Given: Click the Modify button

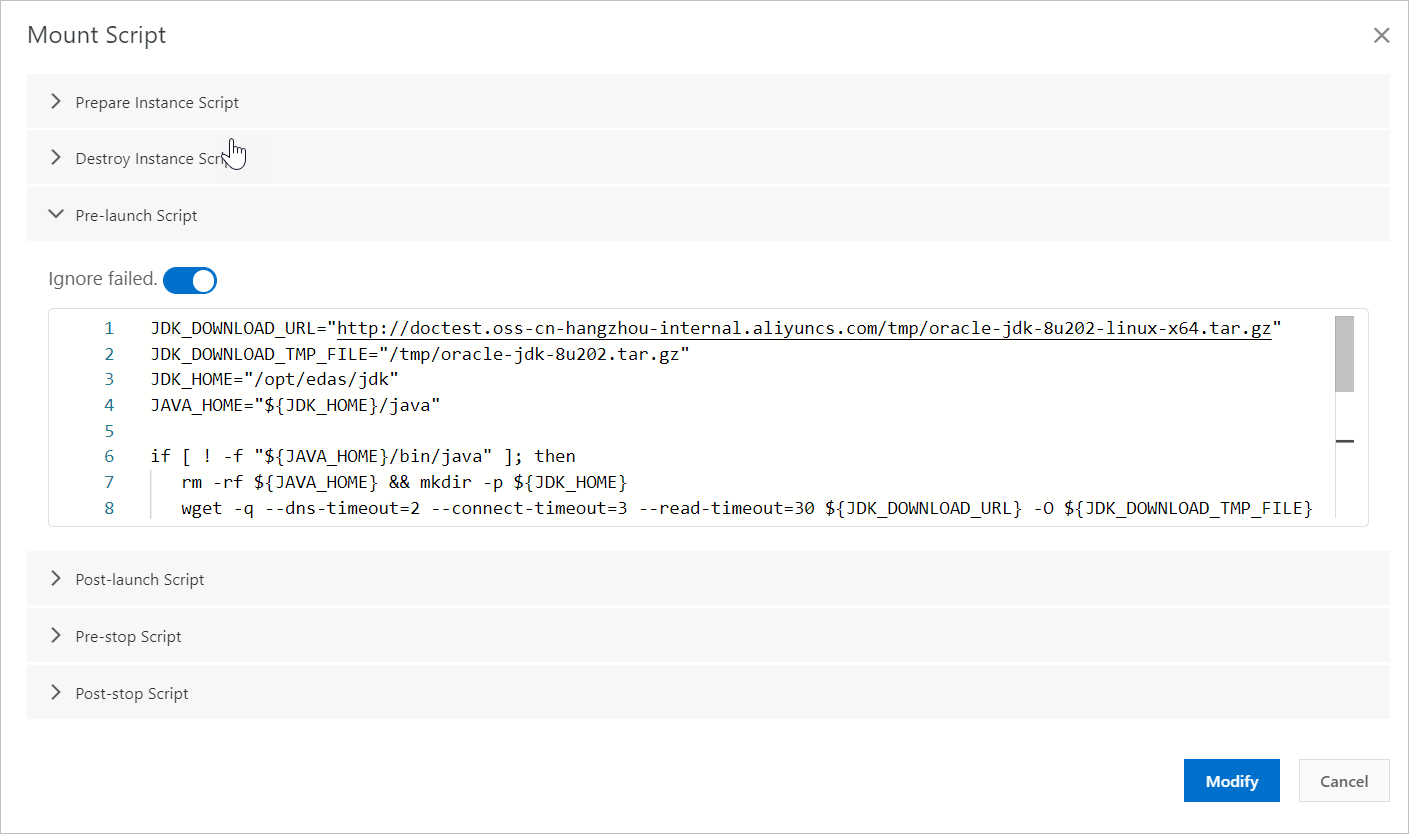Looking at the screenshot, I should [1231, 781].
